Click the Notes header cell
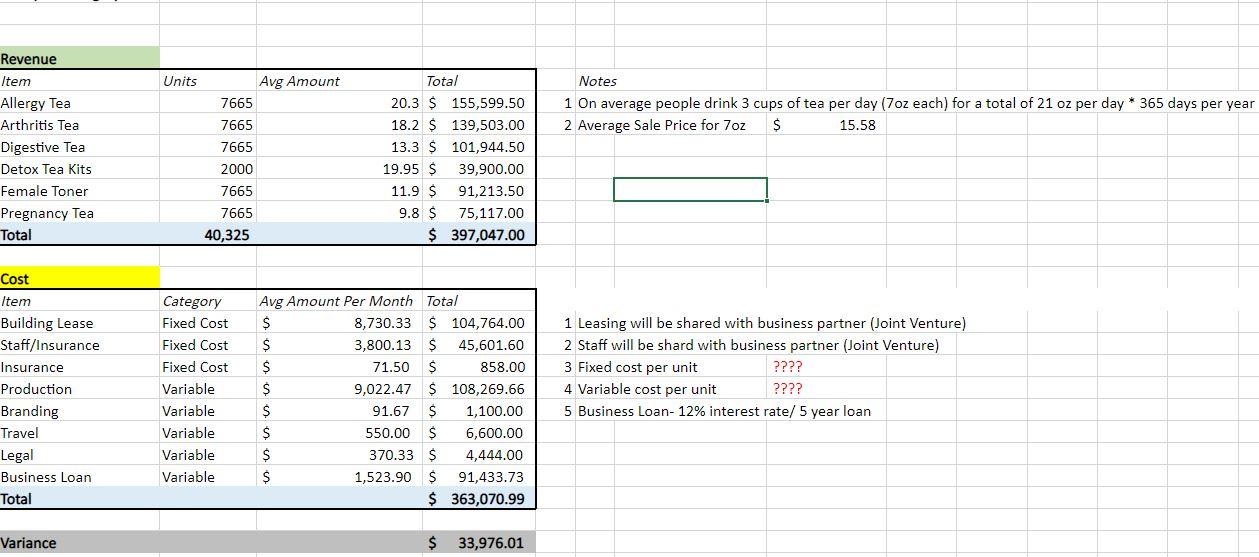The height and width of the screenshot is (557, 1259). (597, 81)
